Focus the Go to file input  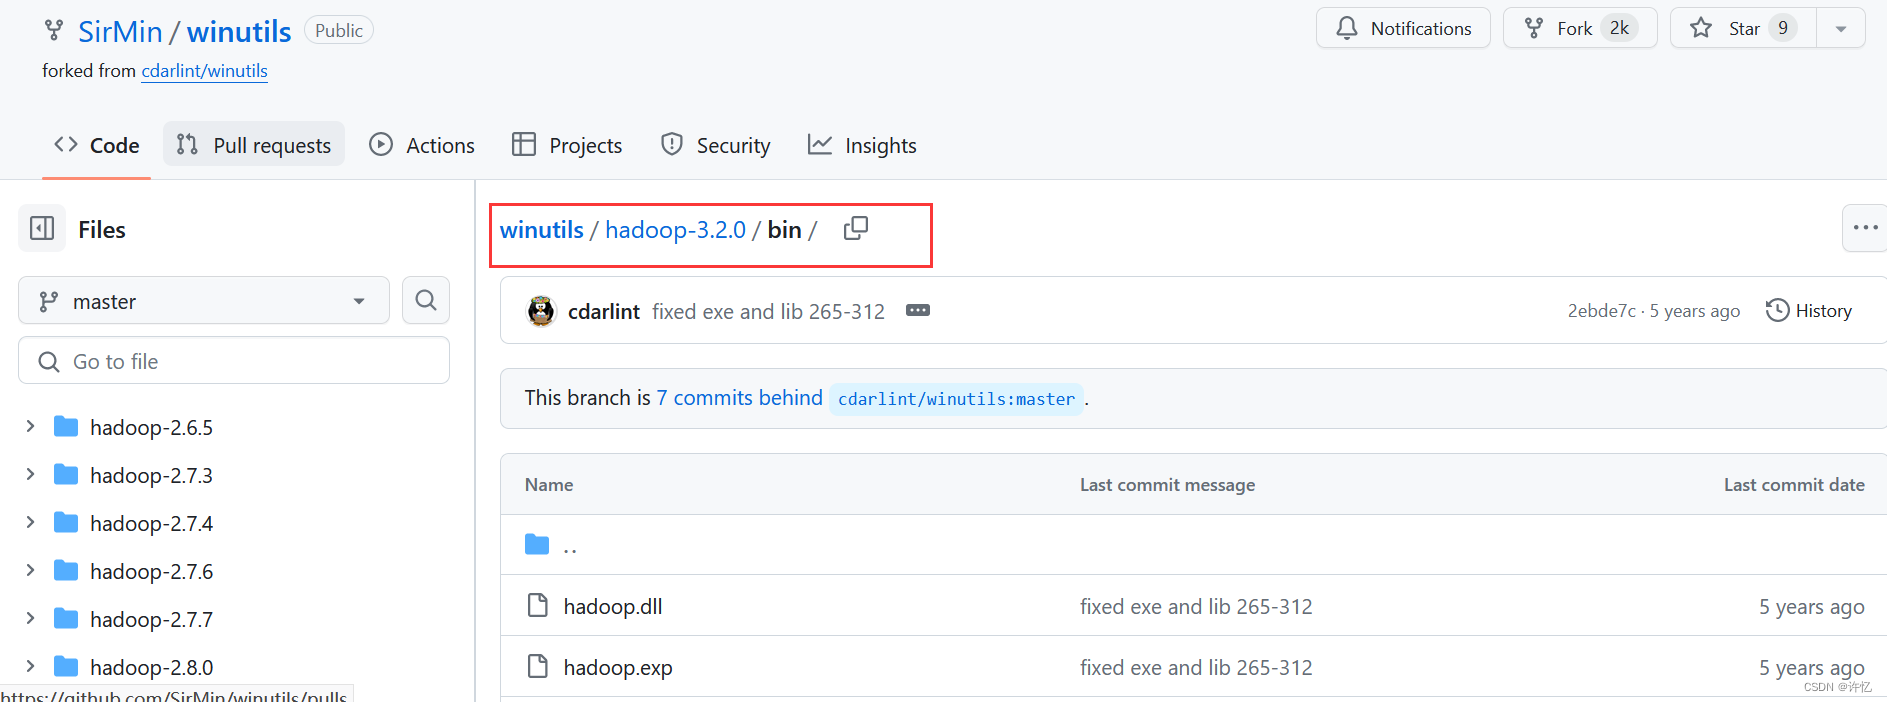234,361
